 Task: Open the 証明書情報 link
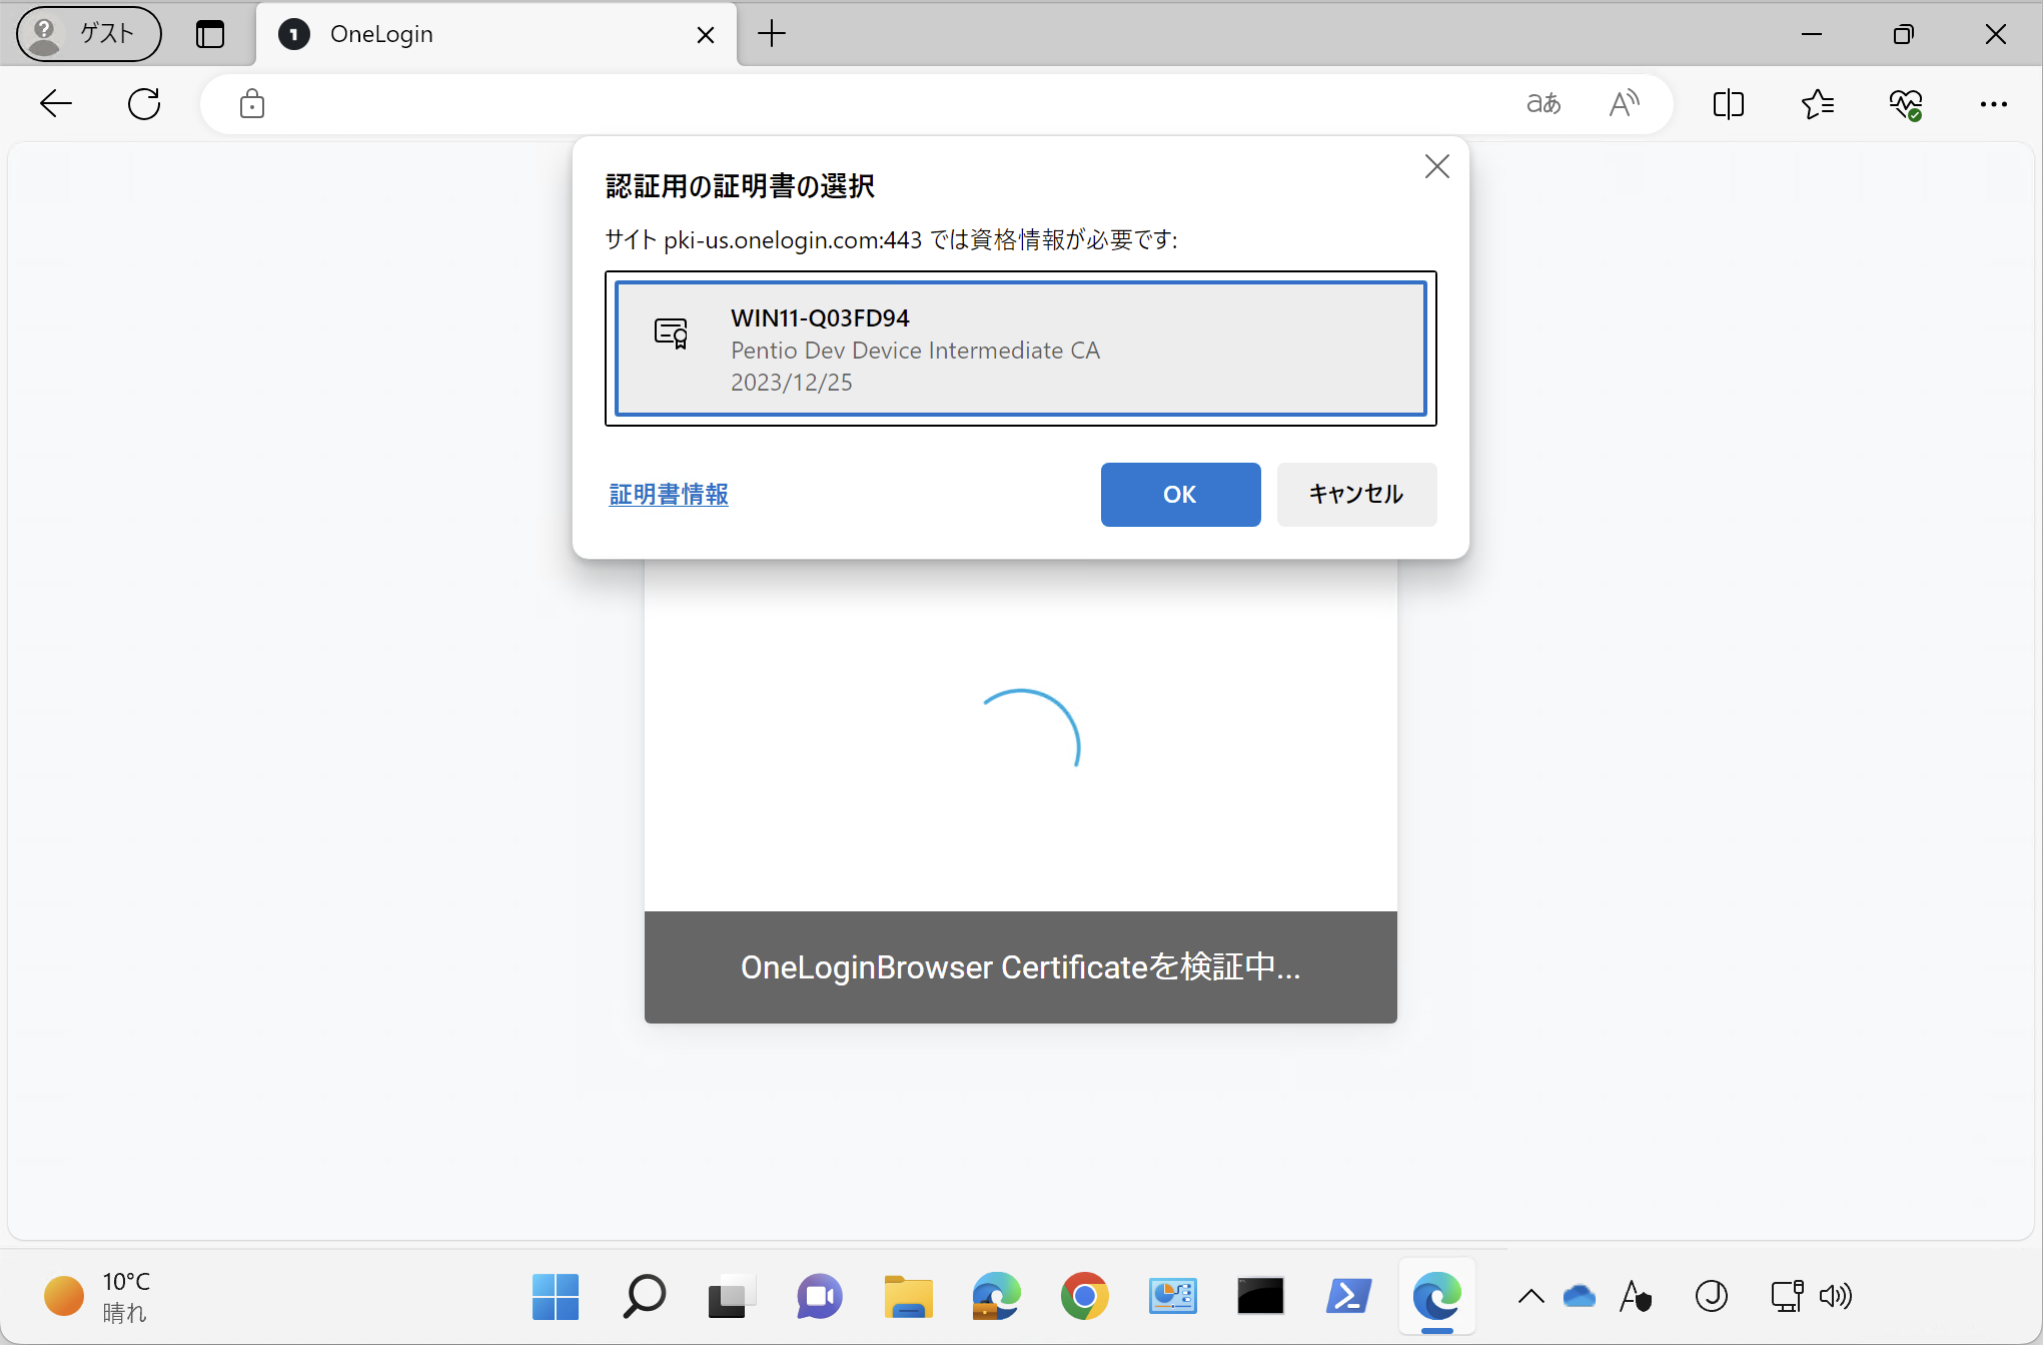[669, 494]
